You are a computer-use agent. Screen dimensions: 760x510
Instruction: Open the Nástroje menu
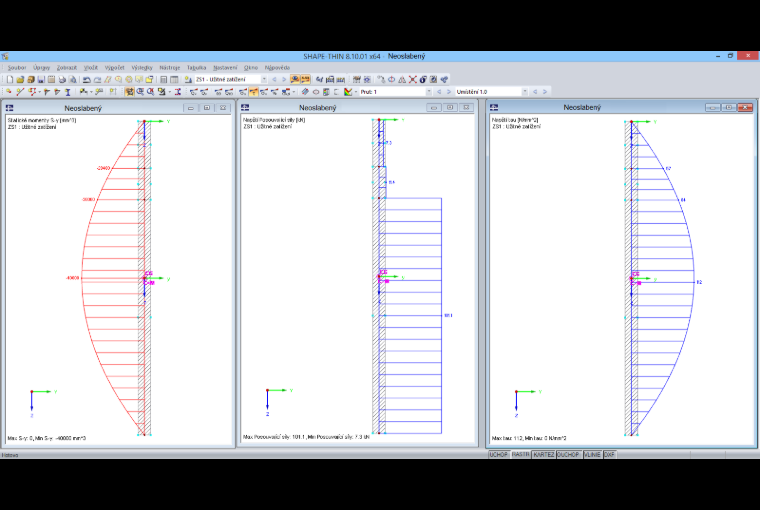point(170,67)
